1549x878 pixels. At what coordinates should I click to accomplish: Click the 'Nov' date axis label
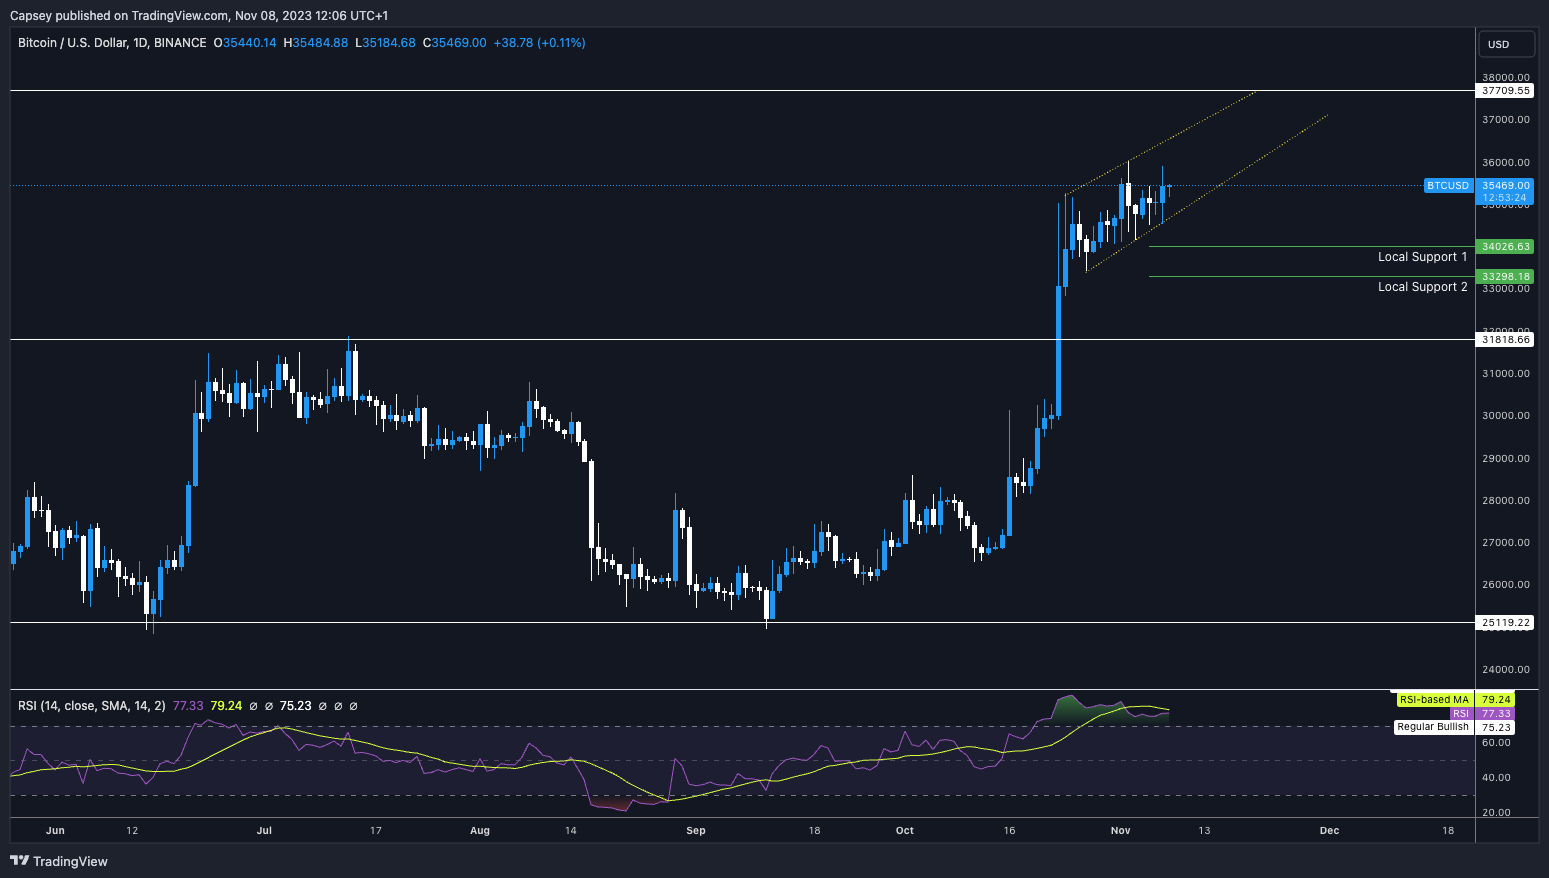1120,830
